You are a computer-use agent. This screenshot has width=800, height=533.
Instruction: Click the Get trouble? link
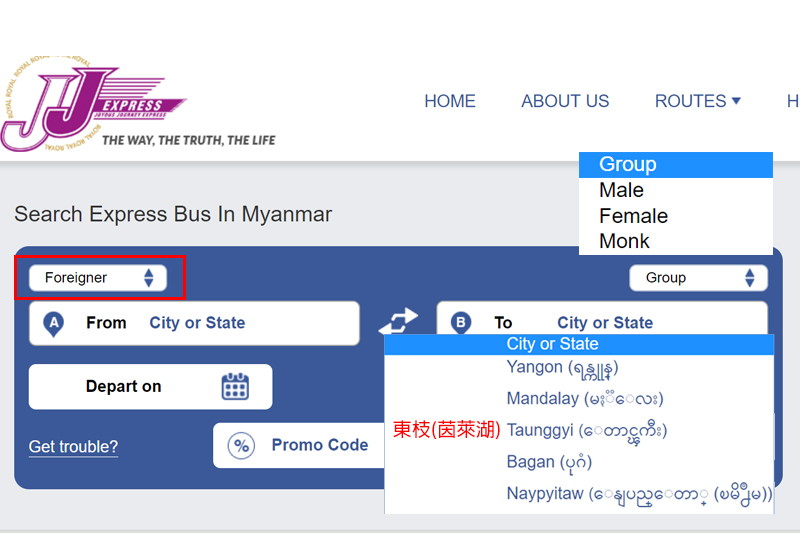73,446
